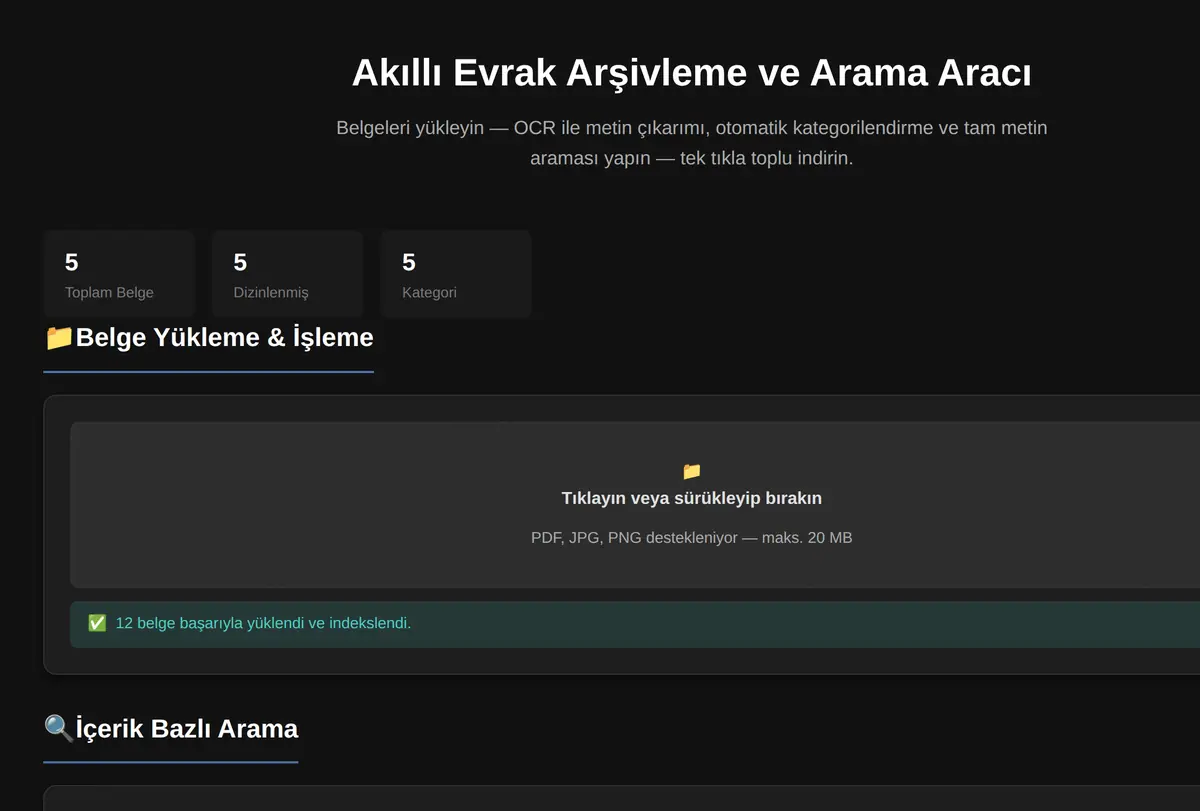Click the Belge Yükleme & İşleme heading
The width and height of the screenshot is (1200, 811).
(x=209, y=338)
